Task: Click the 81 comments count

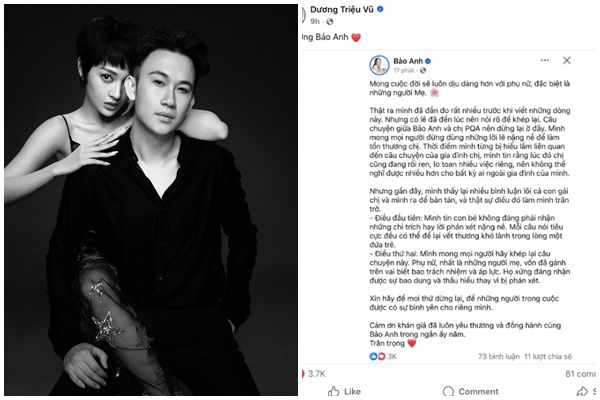Action: tap(580, 374)
